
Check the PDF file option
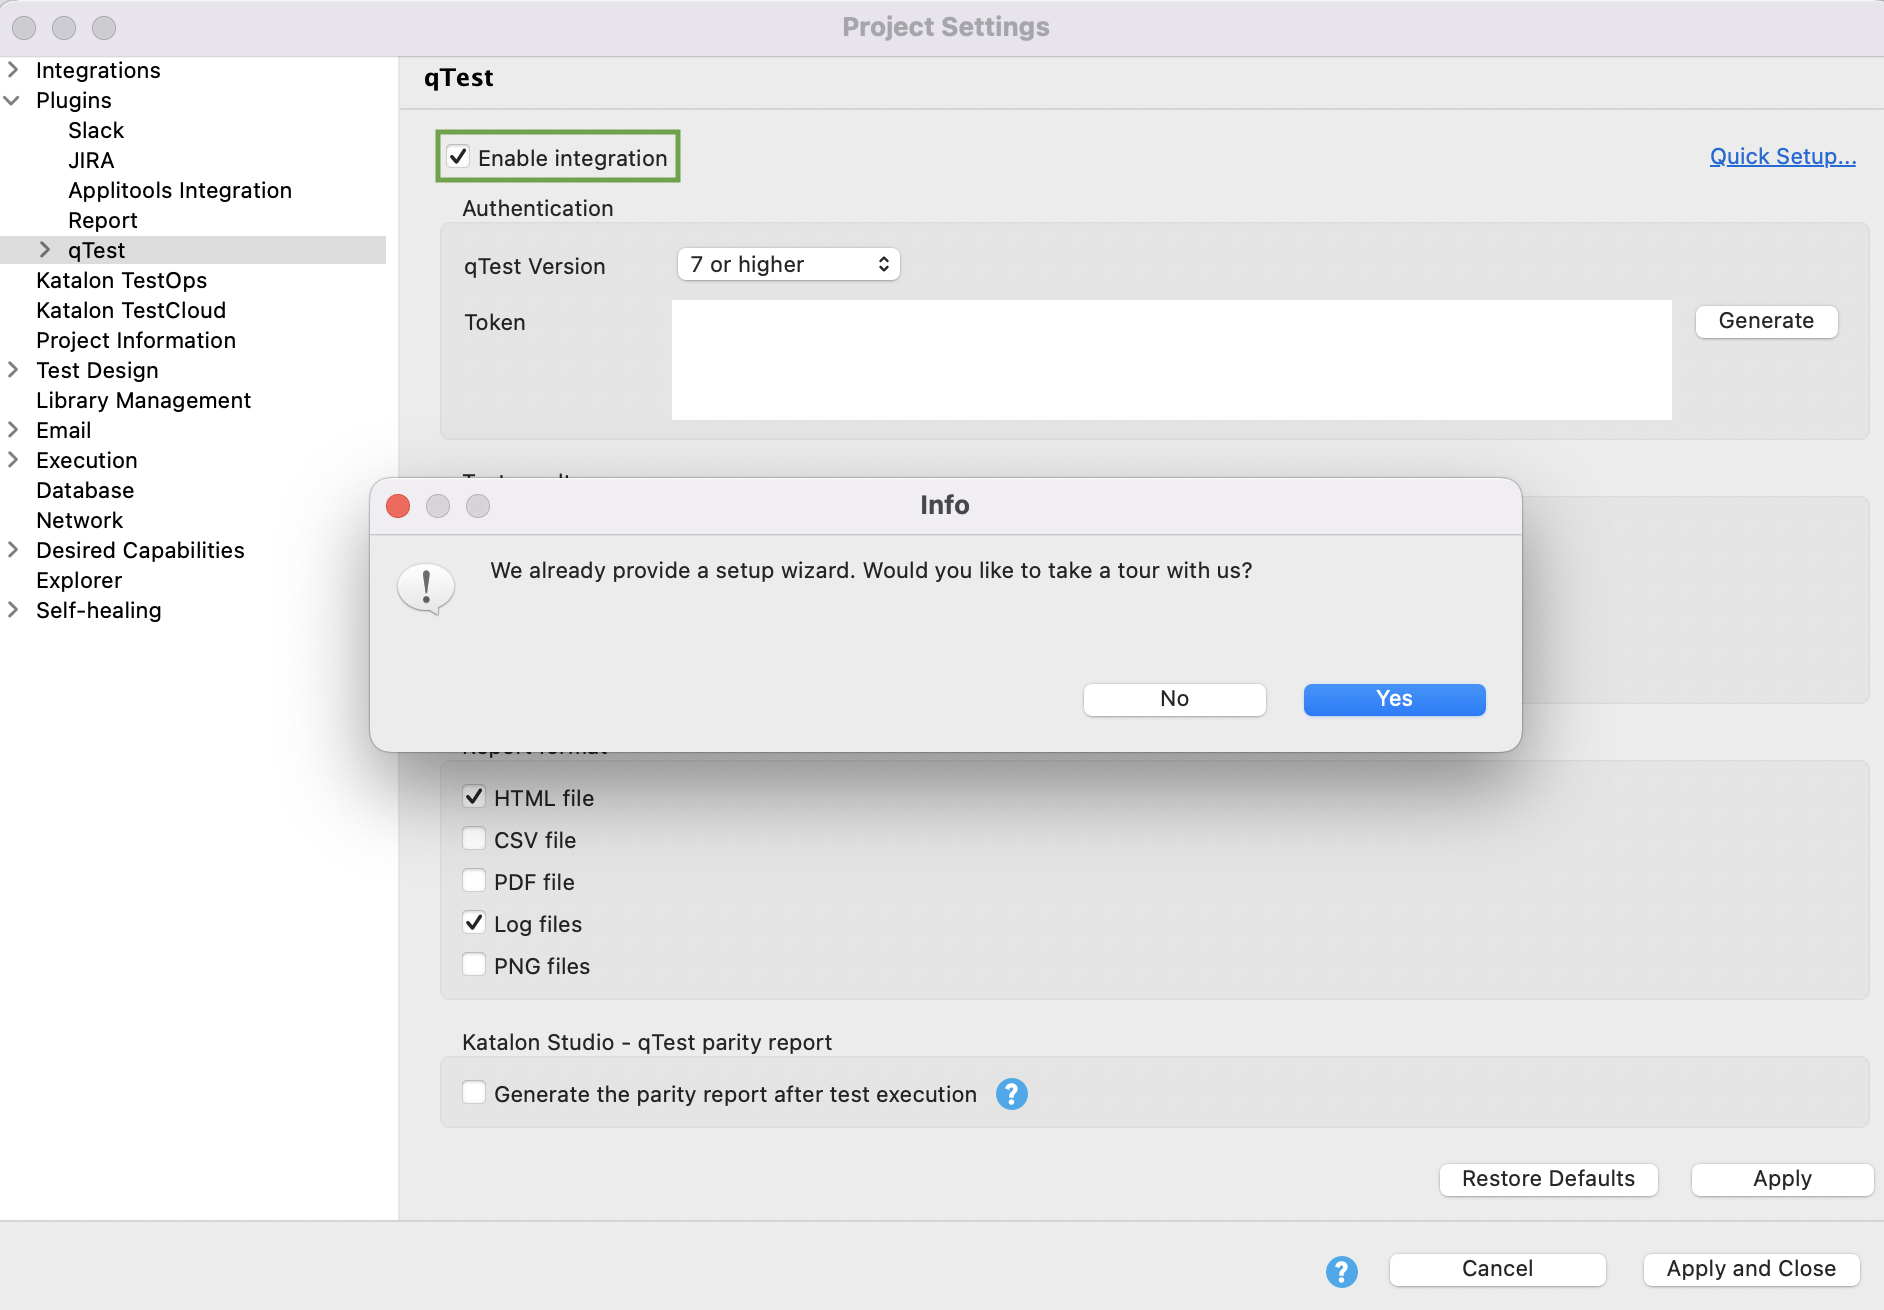474,880
